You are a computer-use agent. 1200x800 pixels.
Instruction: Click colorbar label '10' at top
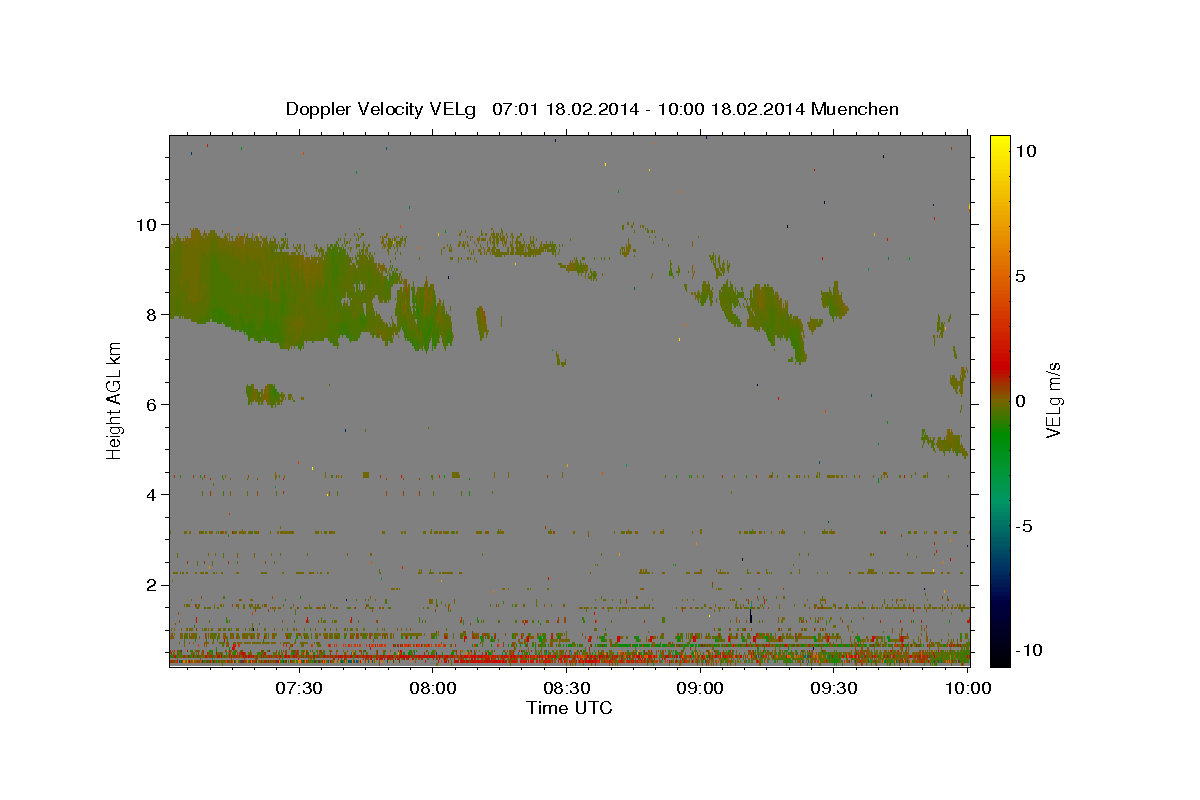tap(1025, 150)
